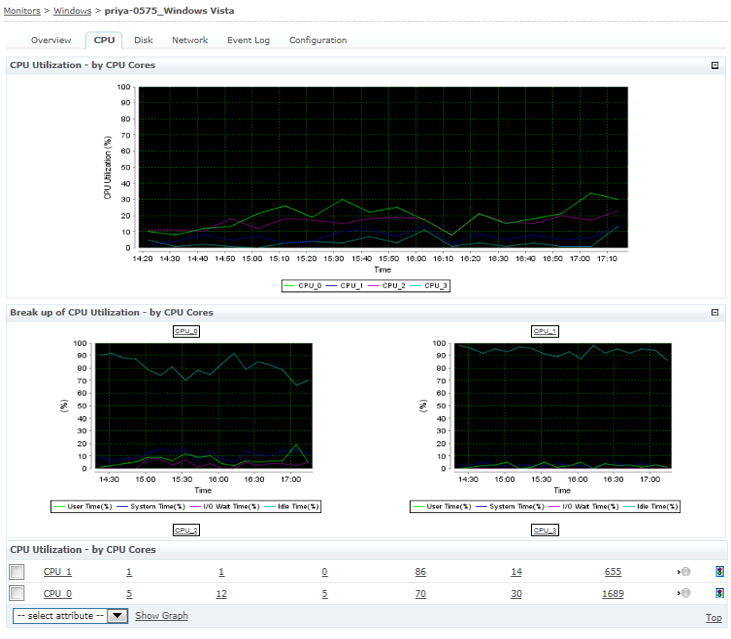Click the Show Graph link

coord(161,616)
